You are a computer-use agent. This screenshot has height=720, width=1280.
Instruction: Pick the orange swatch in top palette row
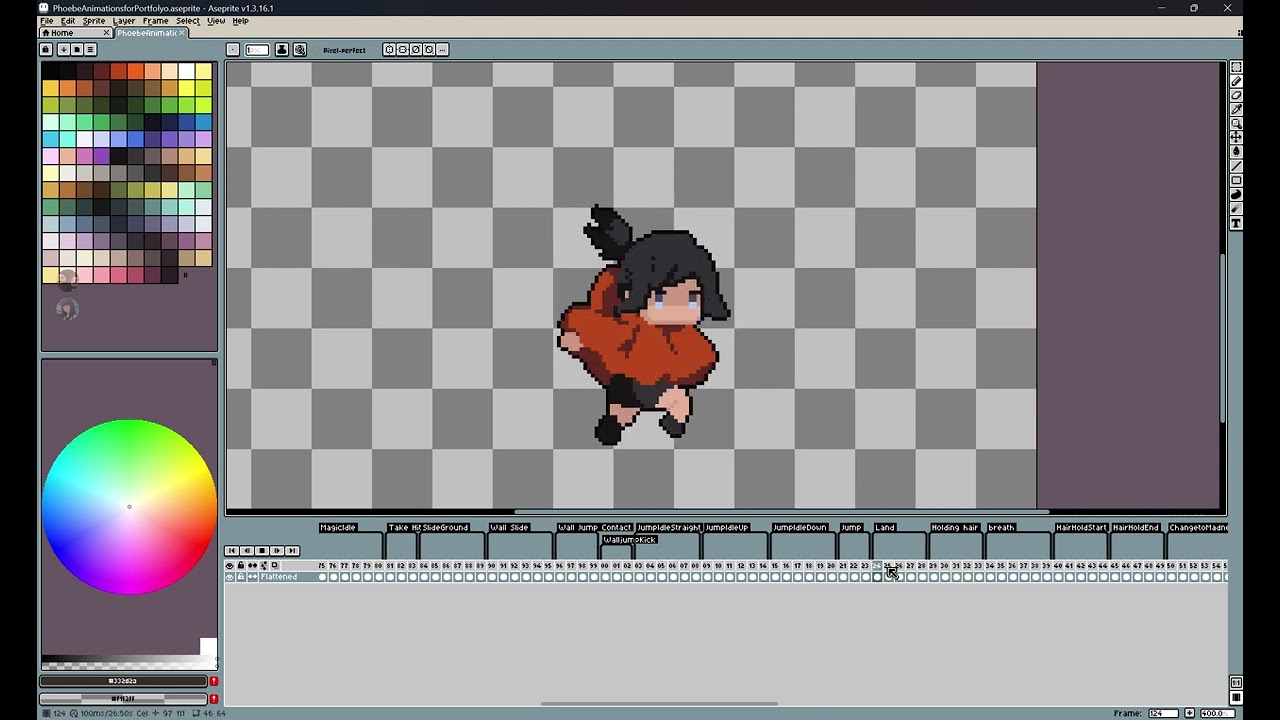(x=135, y=71)
